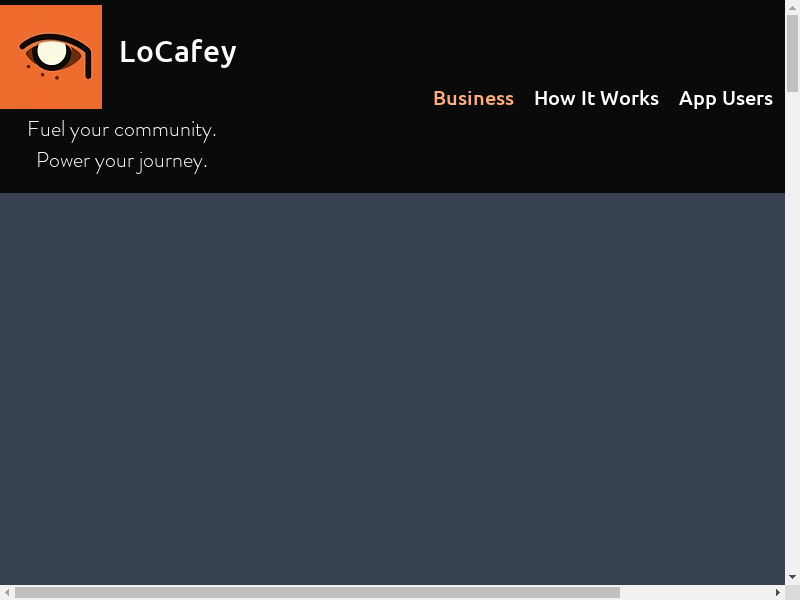Screen dimensions: 800x600
Task: Click the "Power your journey." text line
Action: pos(121,160)
